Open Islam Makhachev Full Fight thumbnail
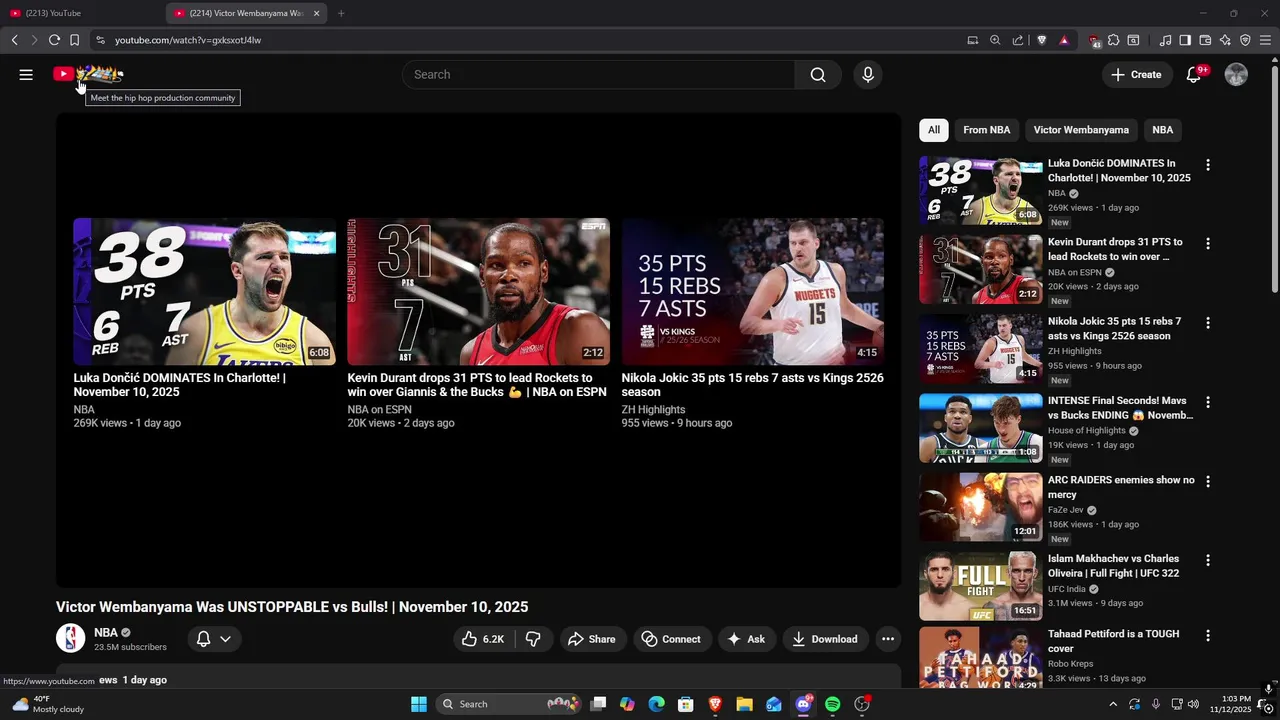This screenshot has width=1280, height=720. [x=980, y=586]
